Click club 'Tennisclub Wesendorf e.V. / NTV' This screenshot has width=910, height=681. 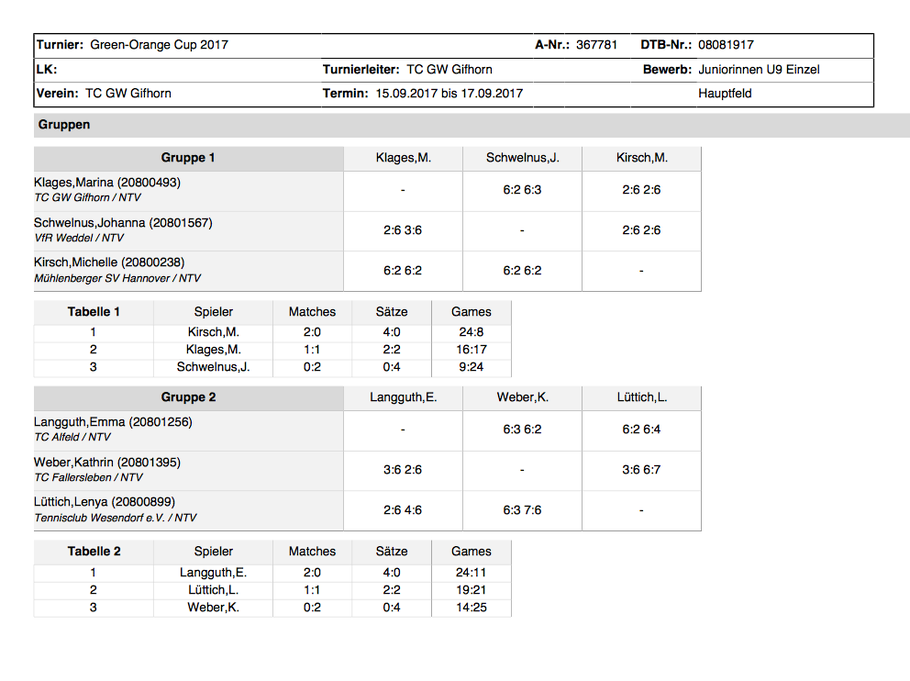click(x=115, y=518)
